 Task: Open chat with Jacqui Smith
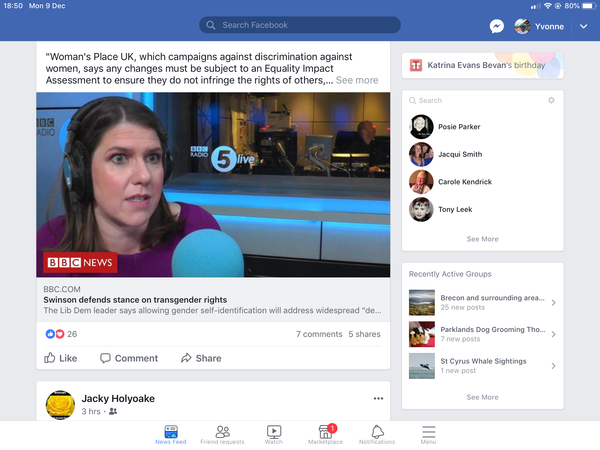point(482,154)
